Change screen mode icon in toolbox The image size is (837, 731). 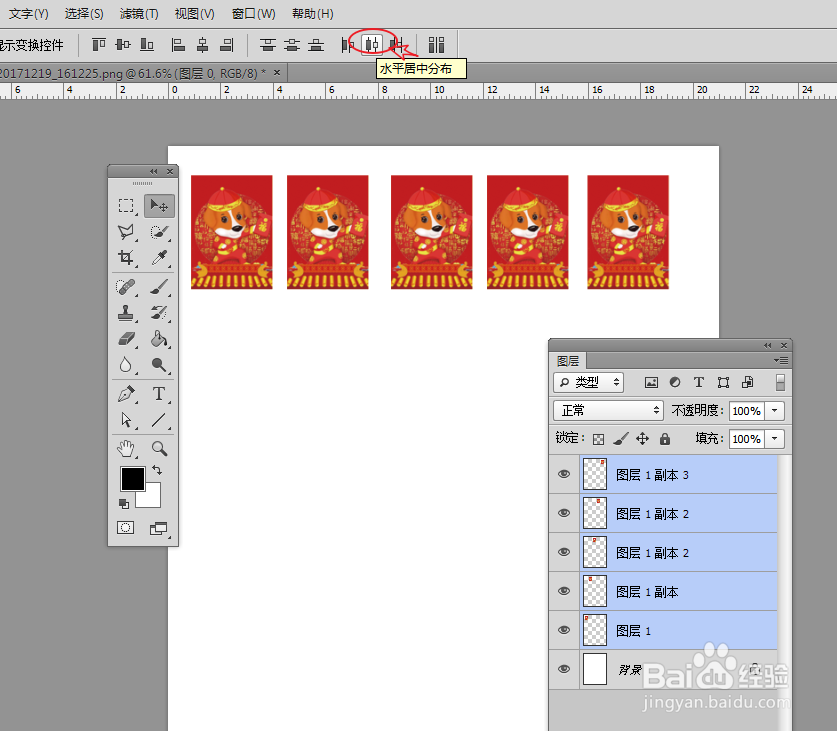[x=159, y=529]
